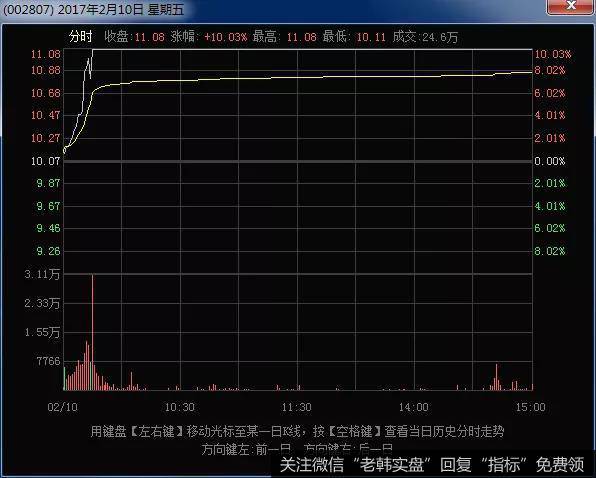Click the 11.08 label on the left price axis
This screenshot has height=478, width=596.
pyautogui.click(x=46, y=54)
